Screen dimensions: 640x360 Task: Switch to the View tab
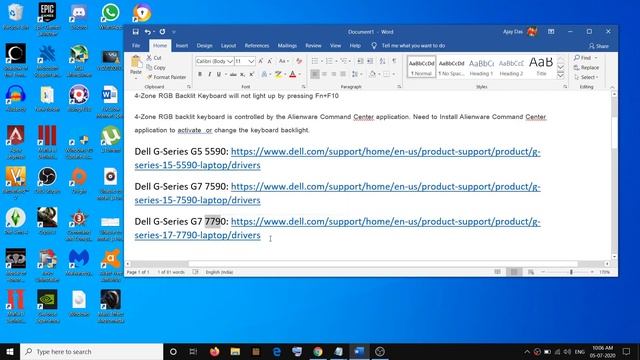click(x=336, y=46)
